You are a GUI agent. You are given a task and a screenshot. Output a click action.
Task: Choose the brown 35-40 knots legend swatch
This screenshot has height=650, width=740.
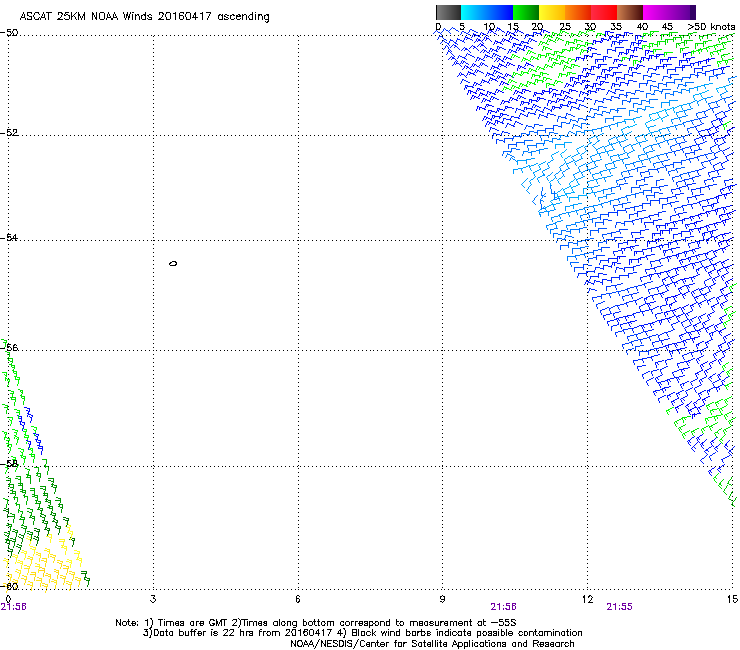click(x=630, y=12)
